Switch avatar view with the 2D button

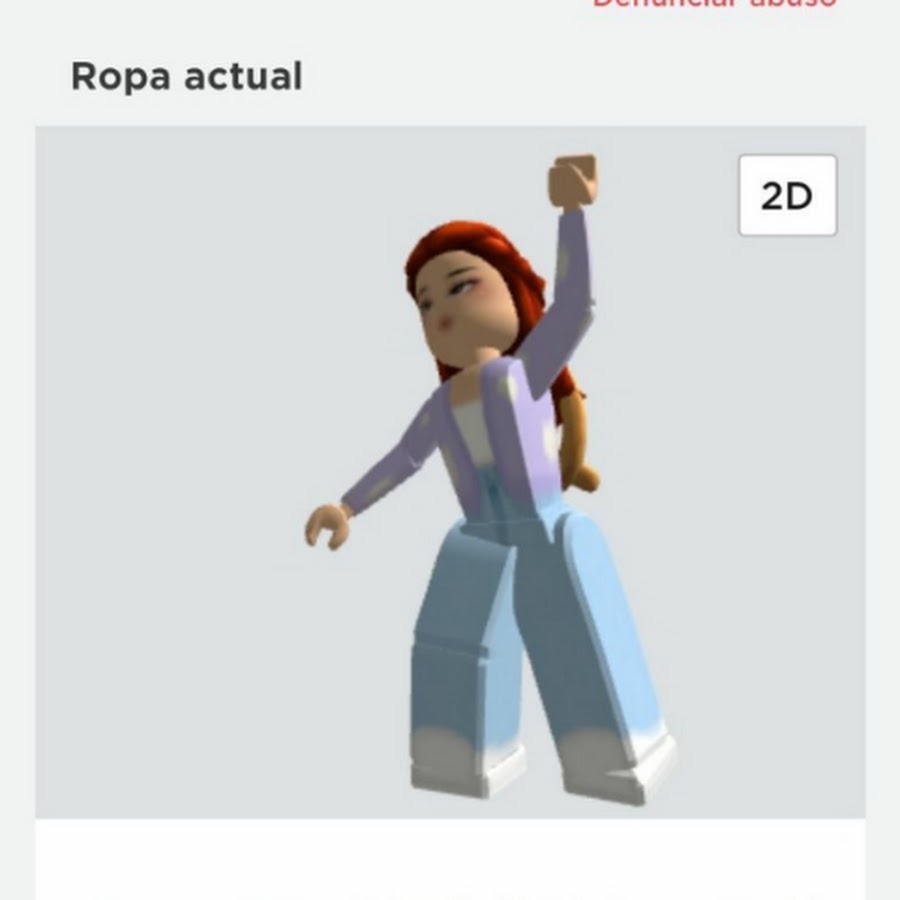click(x=787, y=195)
